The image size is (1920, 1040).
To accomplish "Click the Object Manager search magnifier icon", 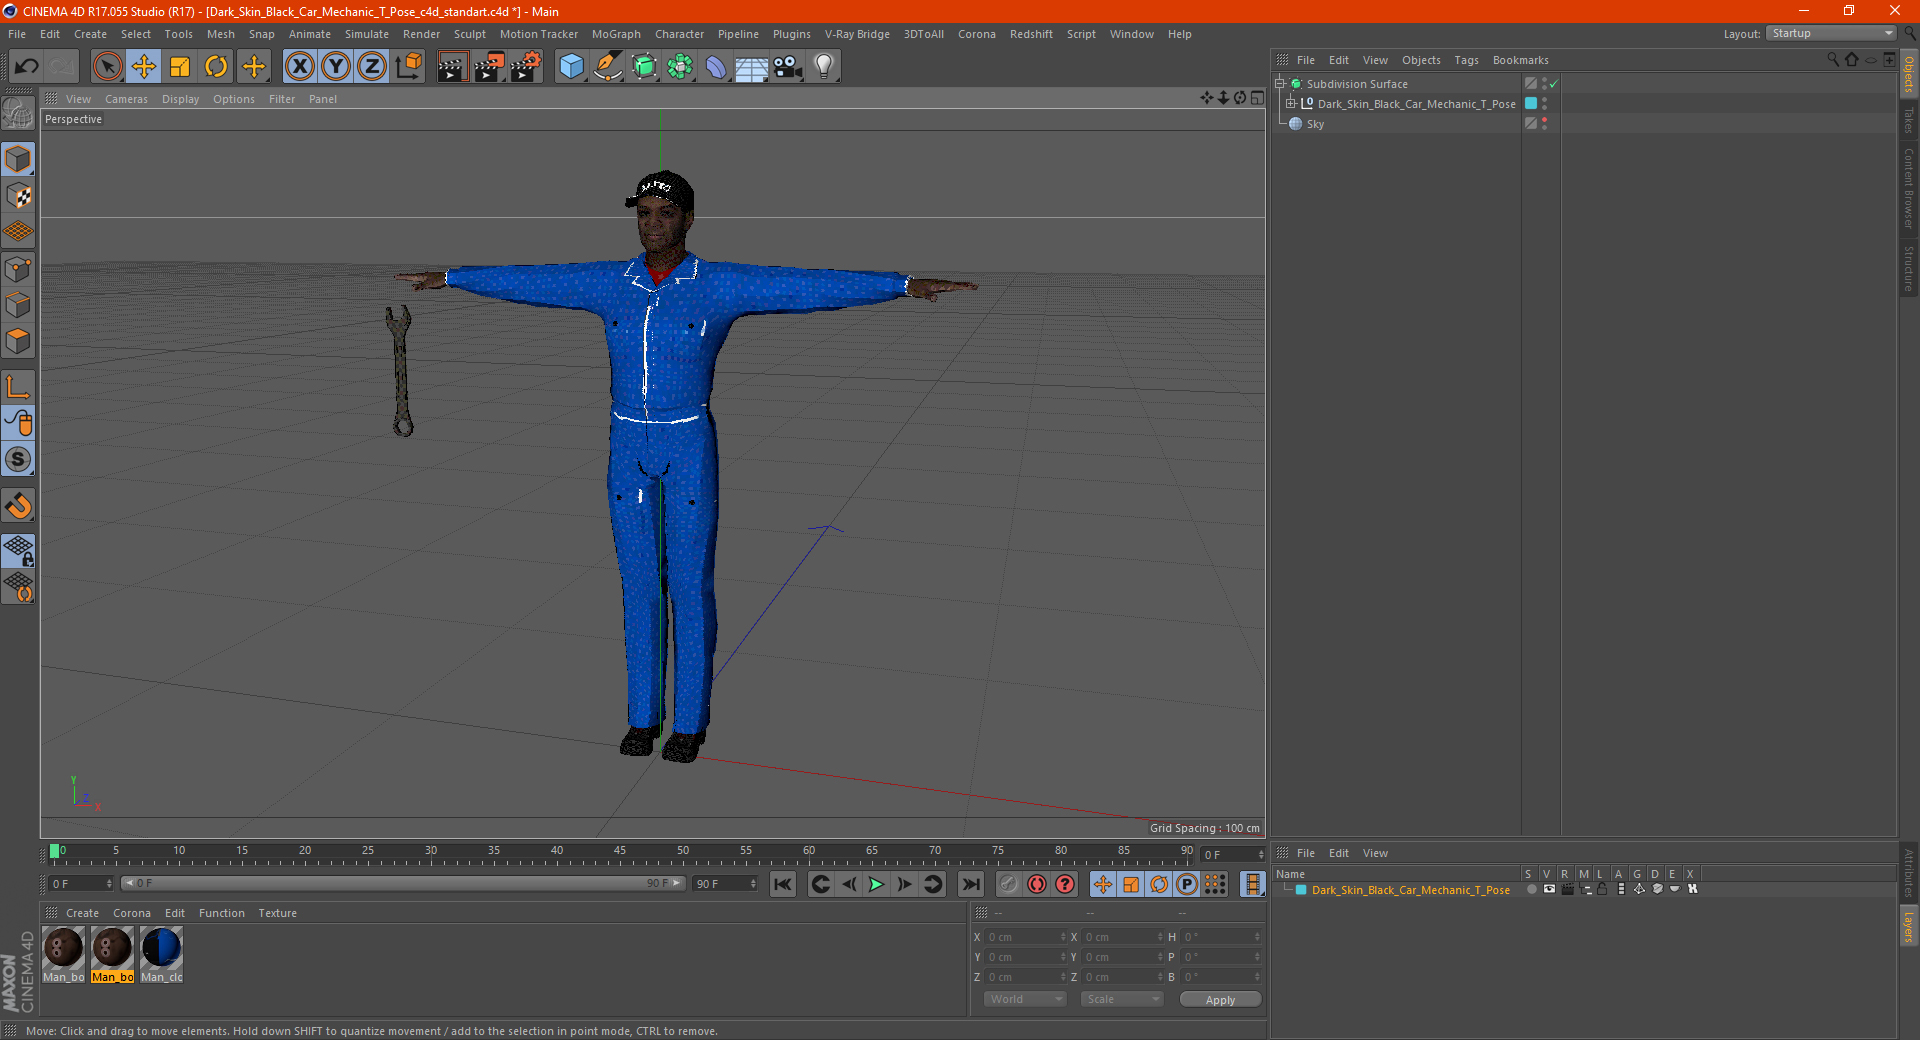I will click(x=1833, y=60).
